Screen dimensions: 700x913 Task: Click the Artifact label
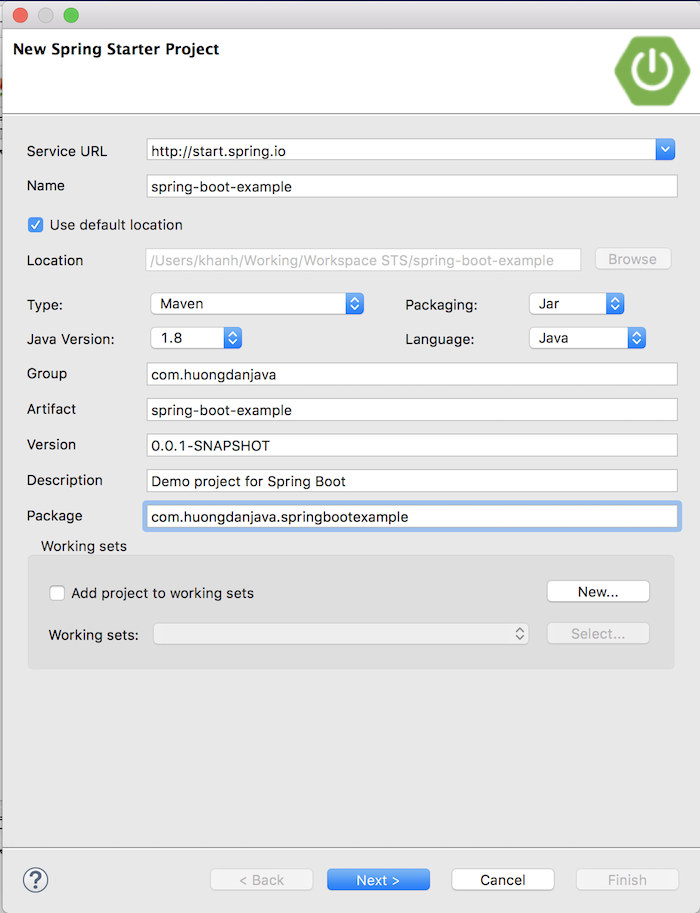(x=51, y=409)
